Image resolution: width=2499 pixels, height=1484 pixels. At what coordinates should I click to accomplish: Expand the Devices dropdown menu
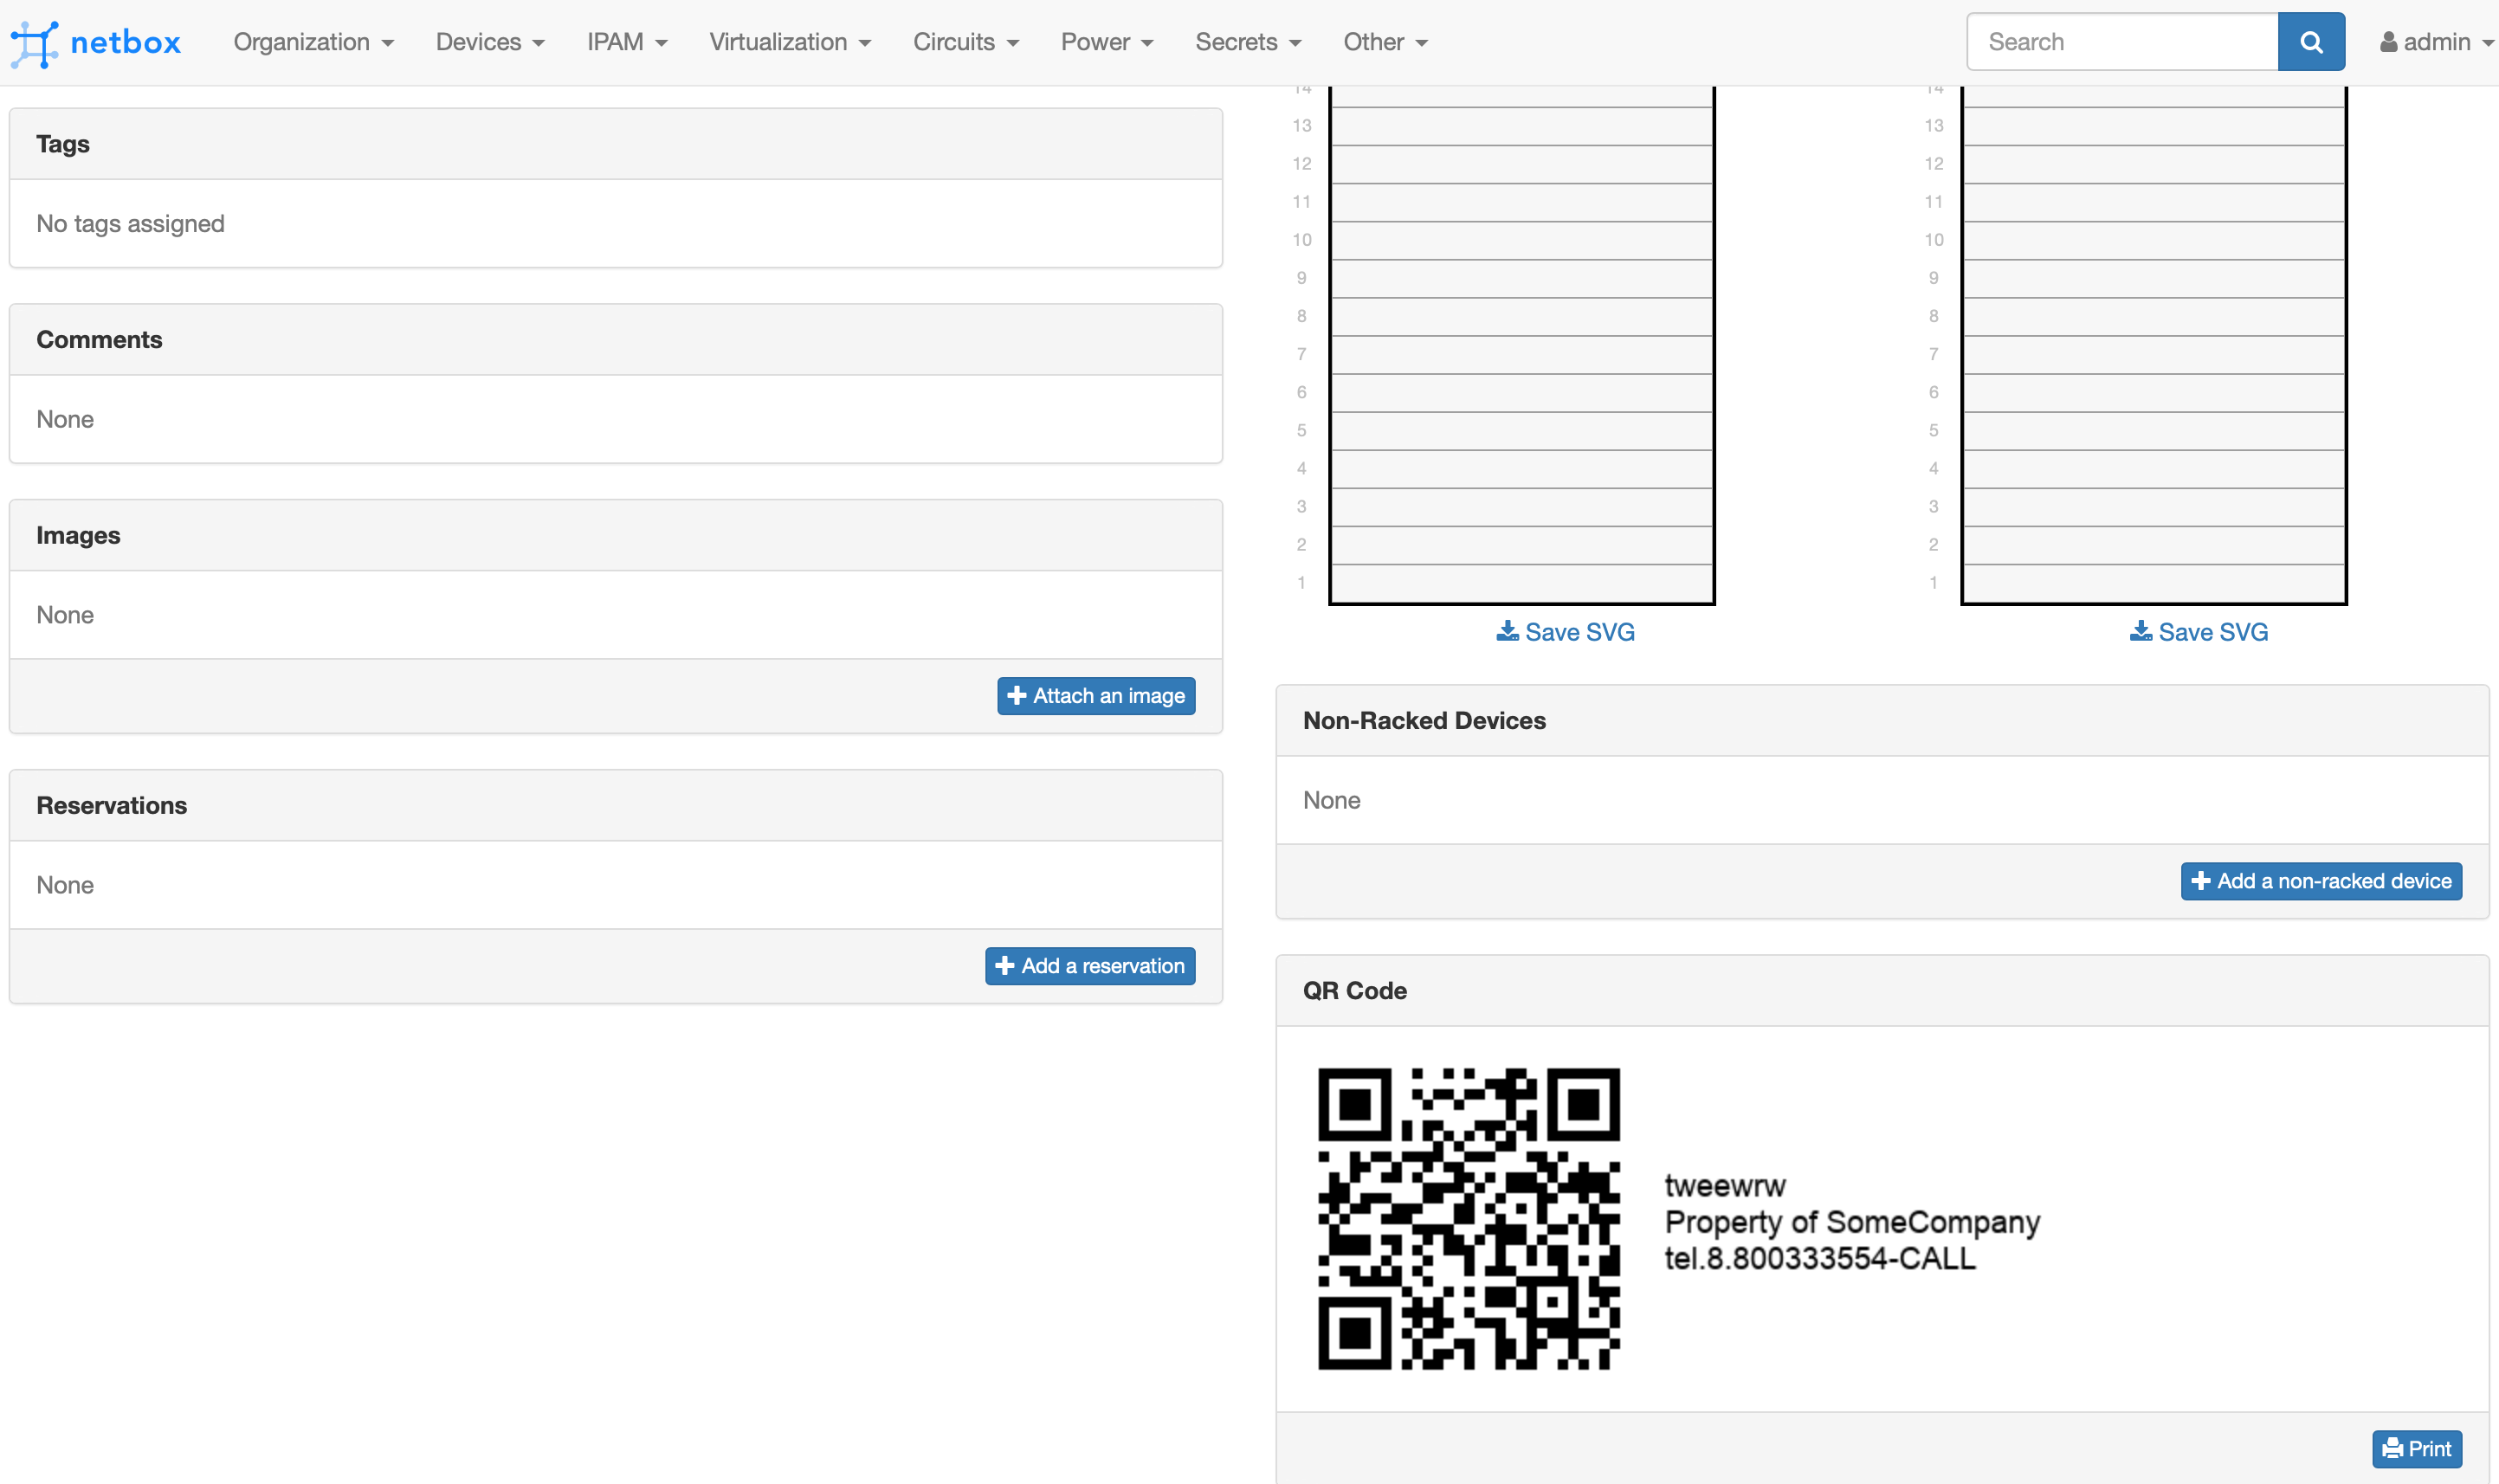point(489,42)
